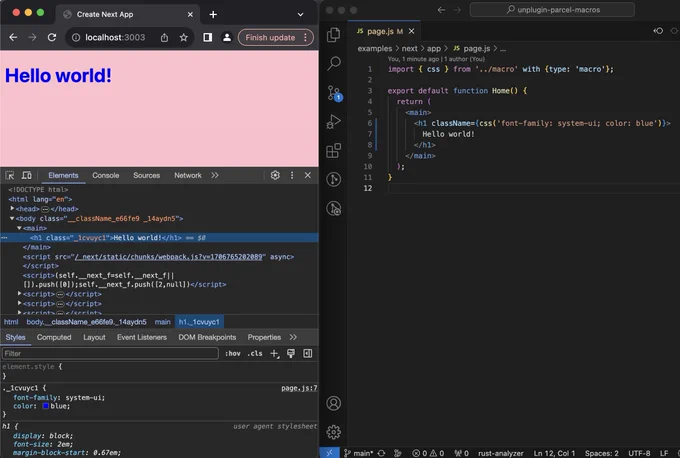This screenshot has width=680, height=458.
Task: Collapse the body element in DOM tree
Action: click(x=12, y=219)
